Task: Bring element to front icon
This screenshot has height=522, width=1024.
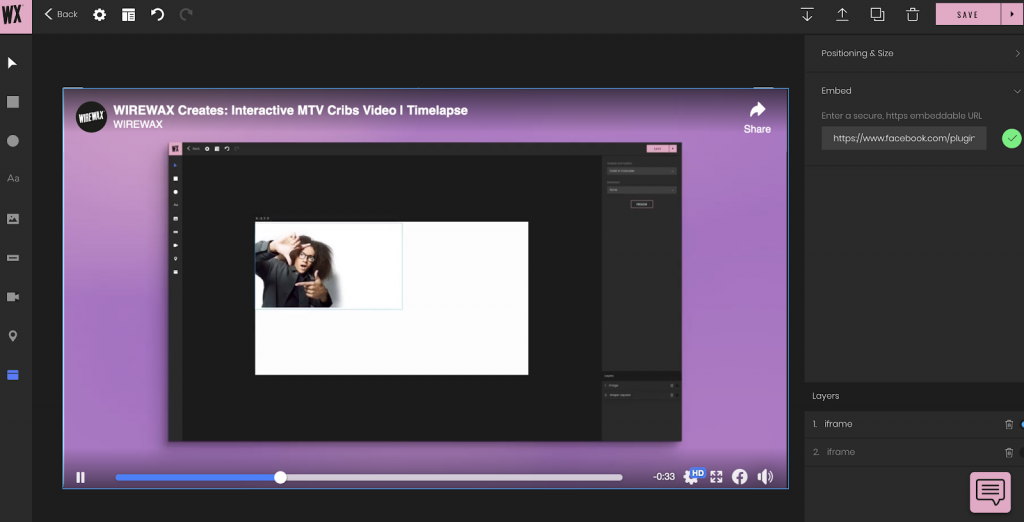Action: pyautogui.click(x=842, y=14)
